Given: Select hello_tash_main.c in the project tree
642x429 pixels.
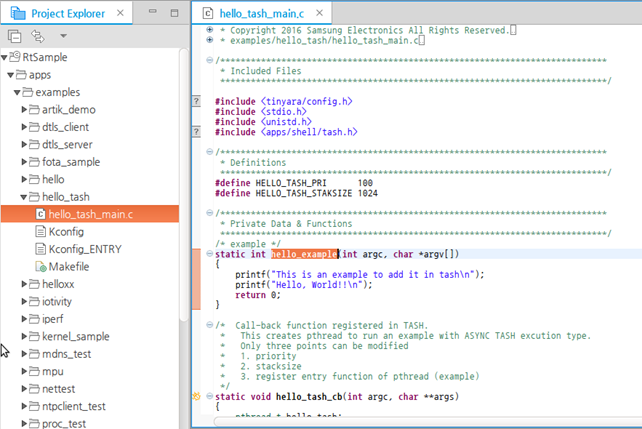Looking at the screenshot, I should click(90, 214).
